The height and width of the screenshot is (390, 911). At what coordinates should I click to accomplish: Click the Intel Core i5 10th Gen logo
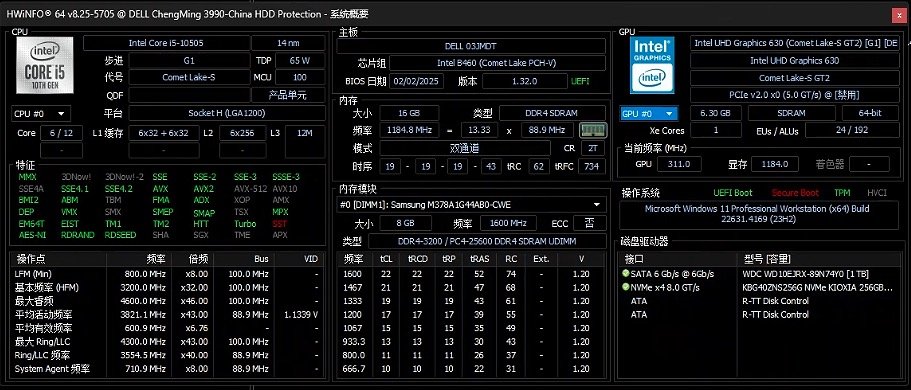coord(45,65)
